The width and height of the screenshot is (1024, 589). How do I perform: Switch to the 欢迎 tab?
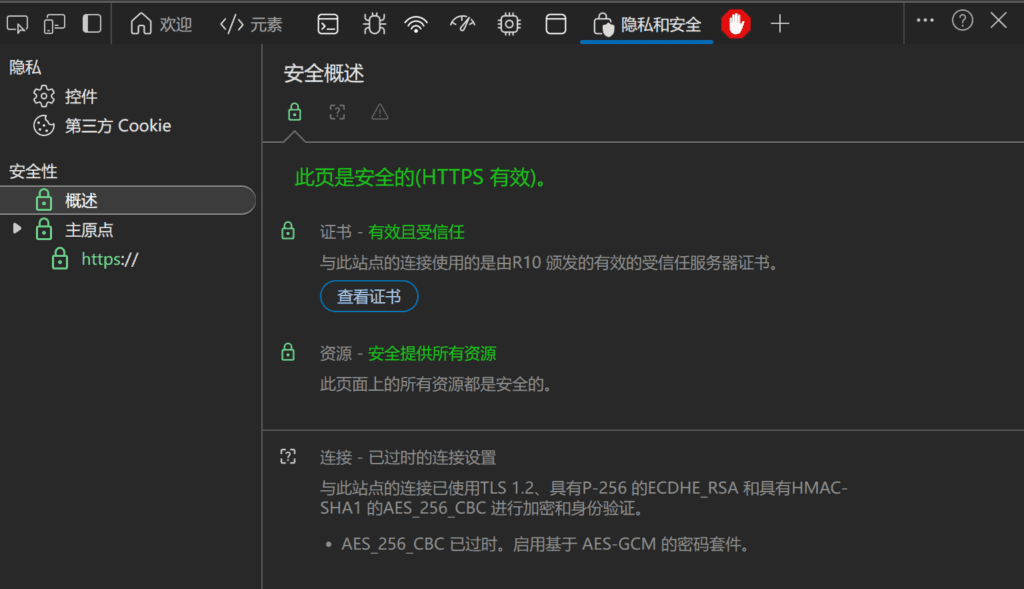click(x=161, y=23)
